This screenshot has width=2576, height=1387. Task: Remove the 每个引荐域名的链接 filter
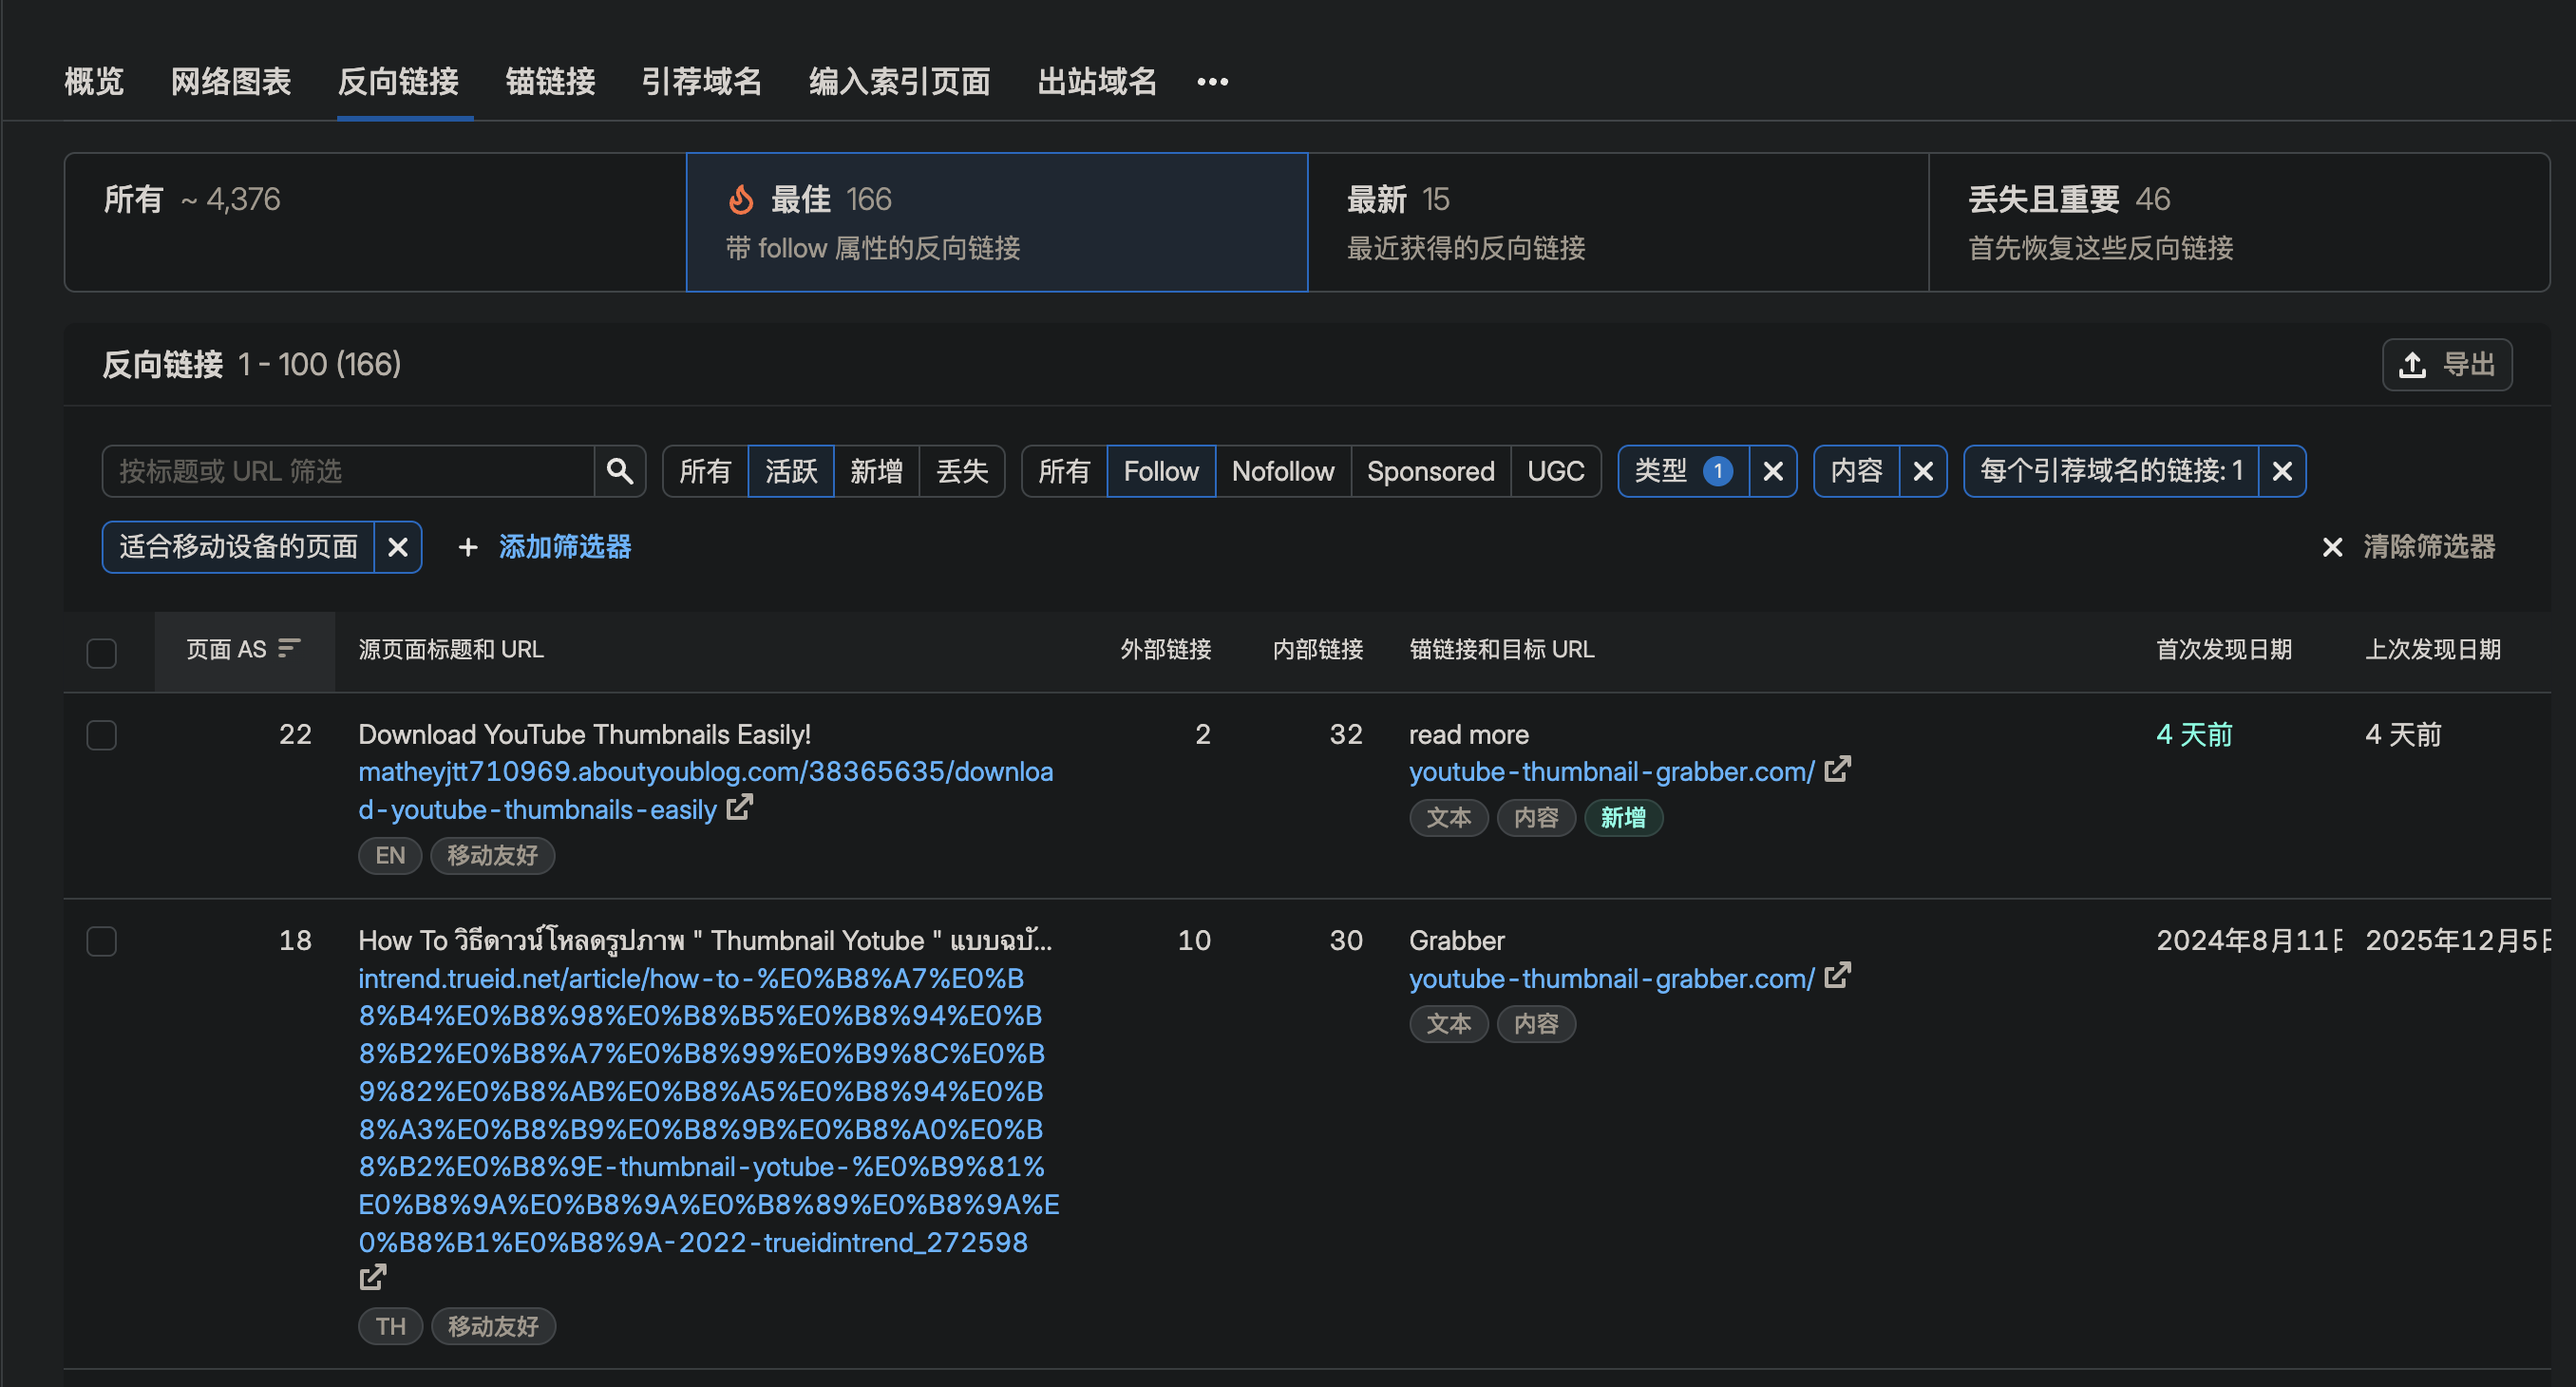click(x=2282, y=471)
